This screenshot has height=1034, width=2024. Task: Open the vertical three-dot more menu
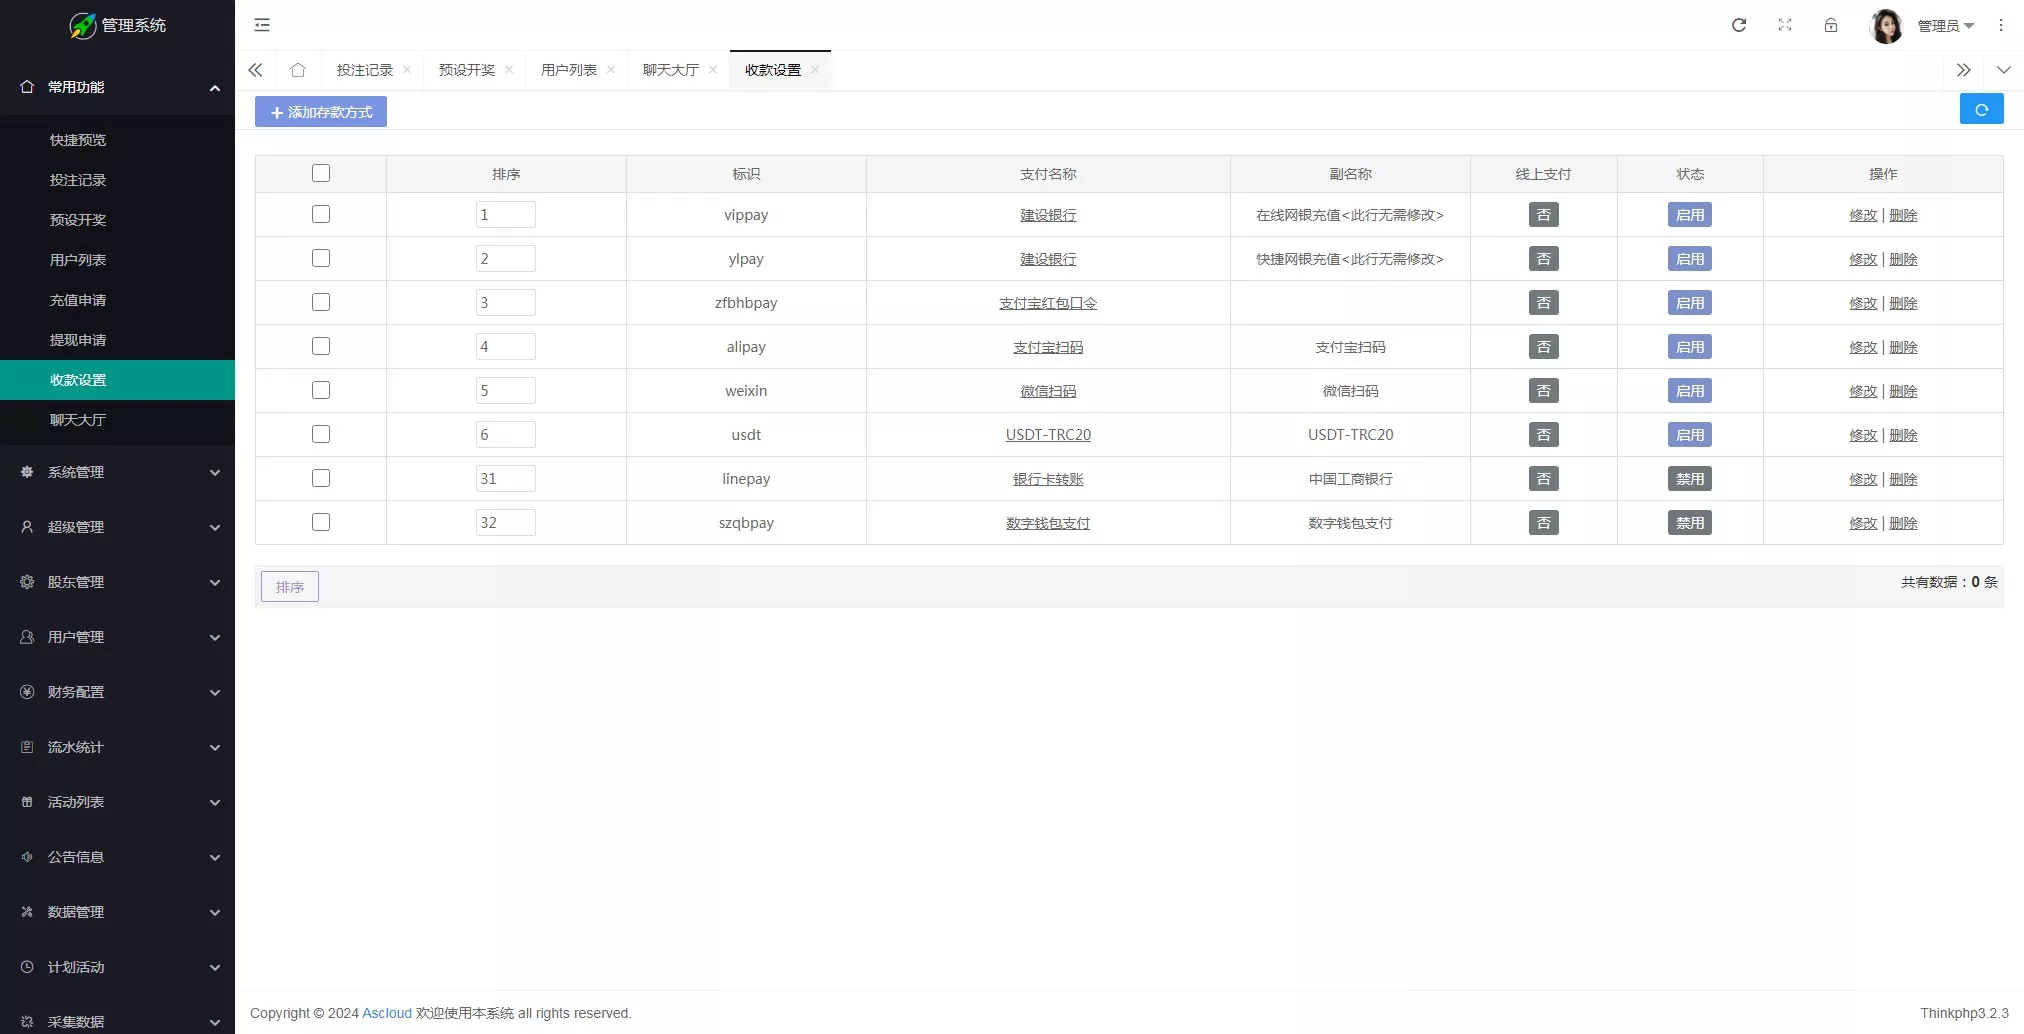(x=2001, y=25)
